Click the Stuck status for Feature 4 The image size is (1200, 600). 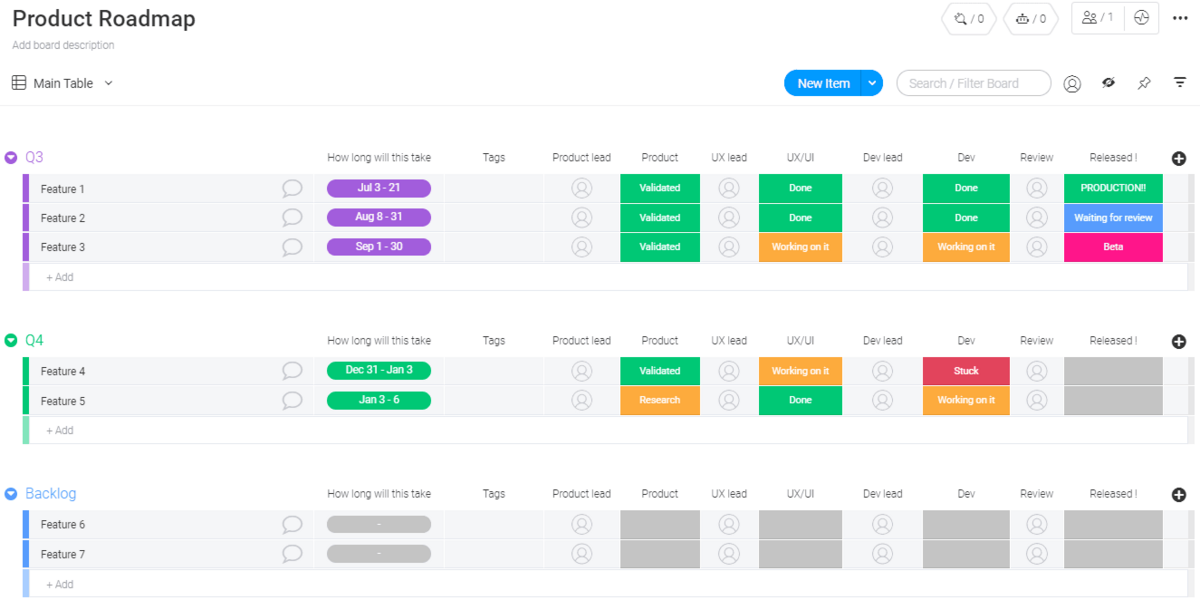tap(965, 371)
